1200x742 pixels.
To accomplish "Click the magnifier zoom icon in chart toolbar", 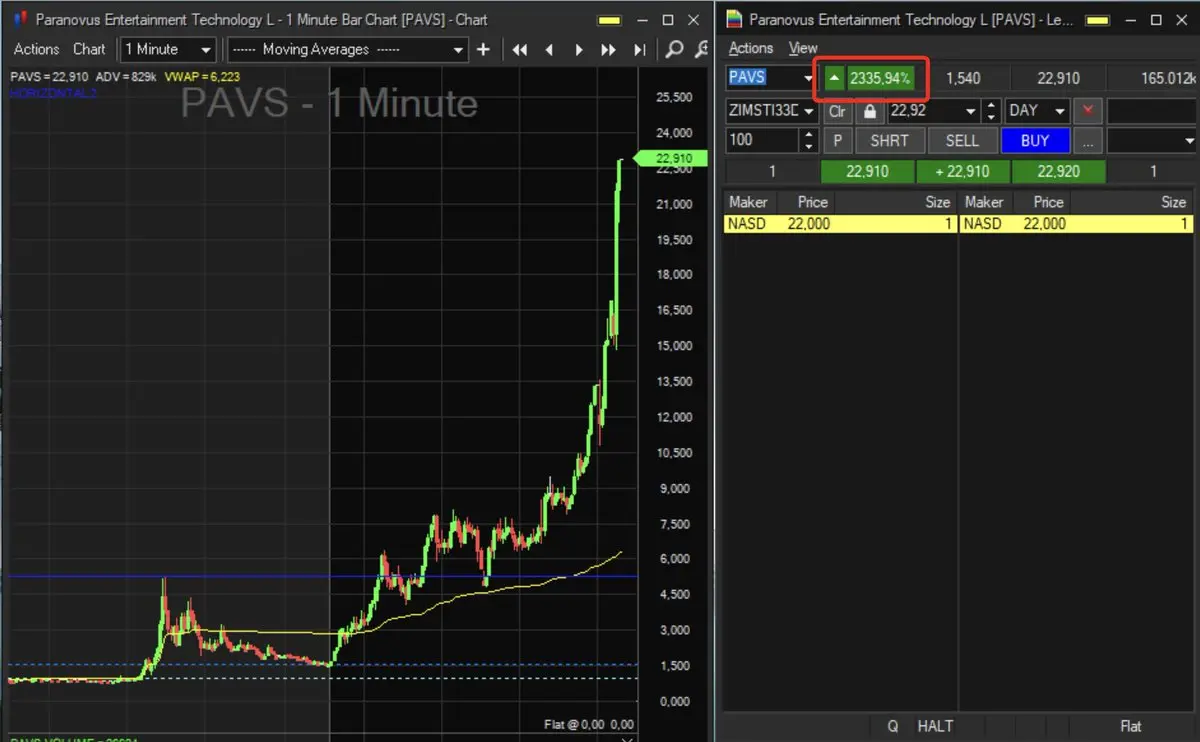I will coord(675,49).
